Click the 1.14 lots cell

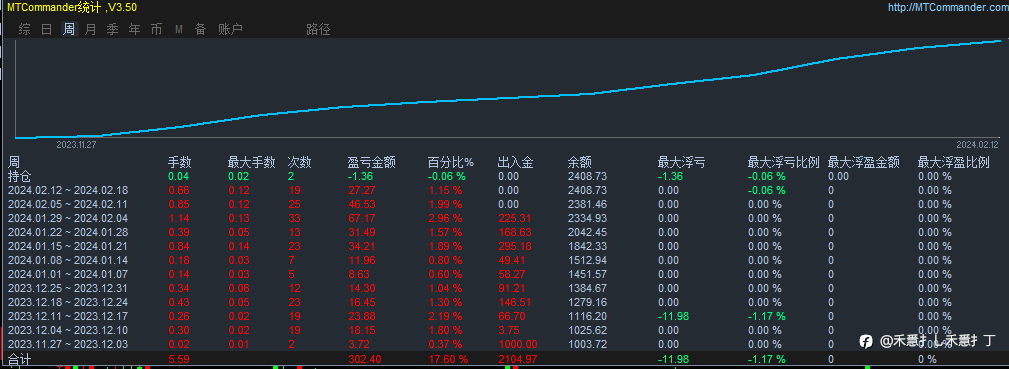click(178, 218)
